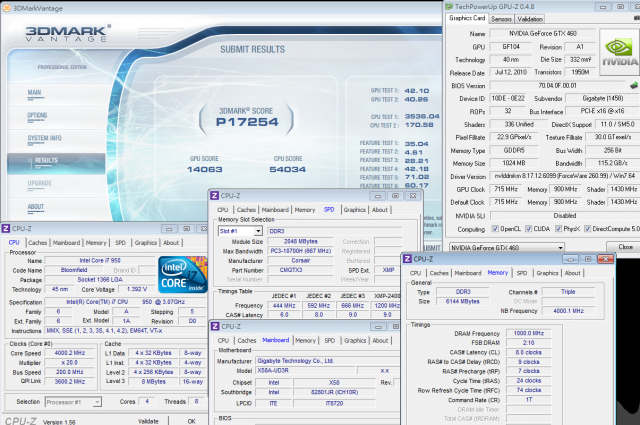
Task: Open the NVIDIA GeForce GTX 460 dropdown
Action: [x=507, y=247]
